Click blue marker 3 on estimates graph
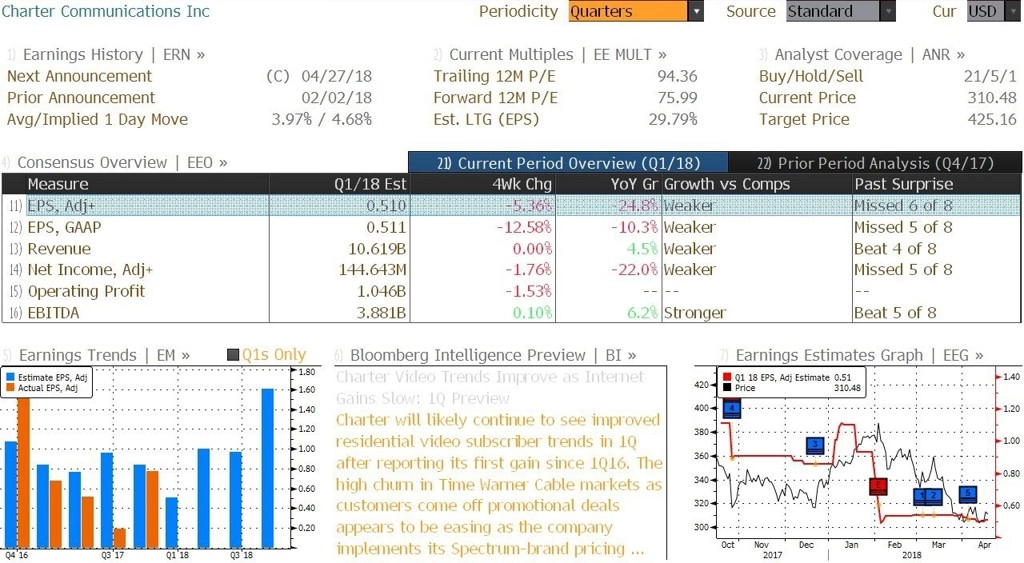 click(815, 445)
